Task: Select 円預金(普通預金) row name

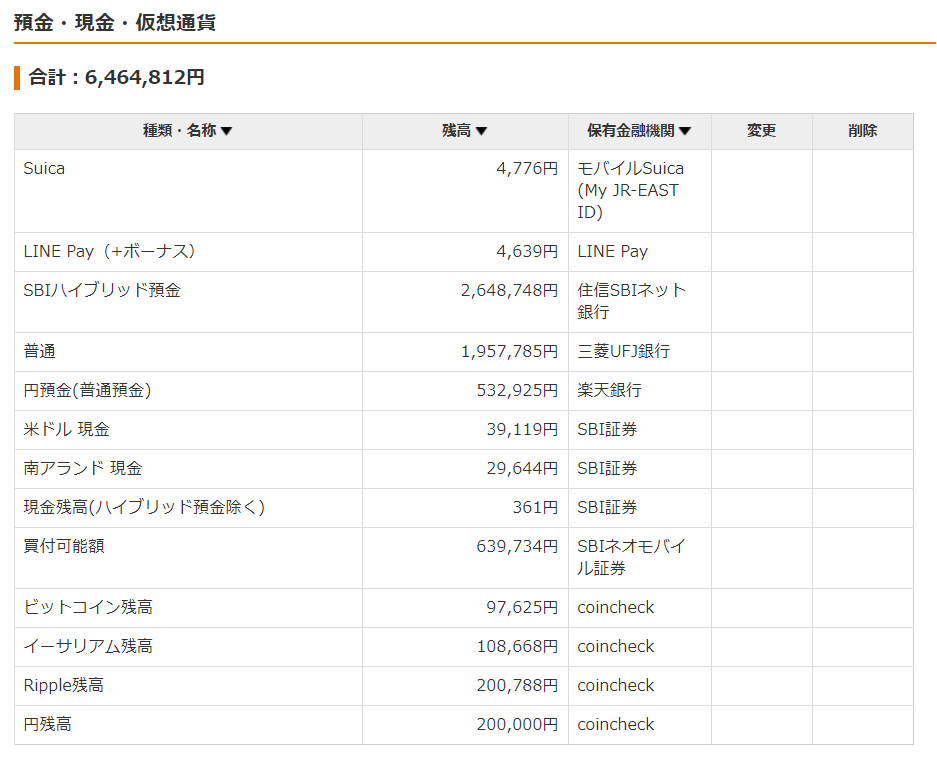Action: (x=87, y=390)
